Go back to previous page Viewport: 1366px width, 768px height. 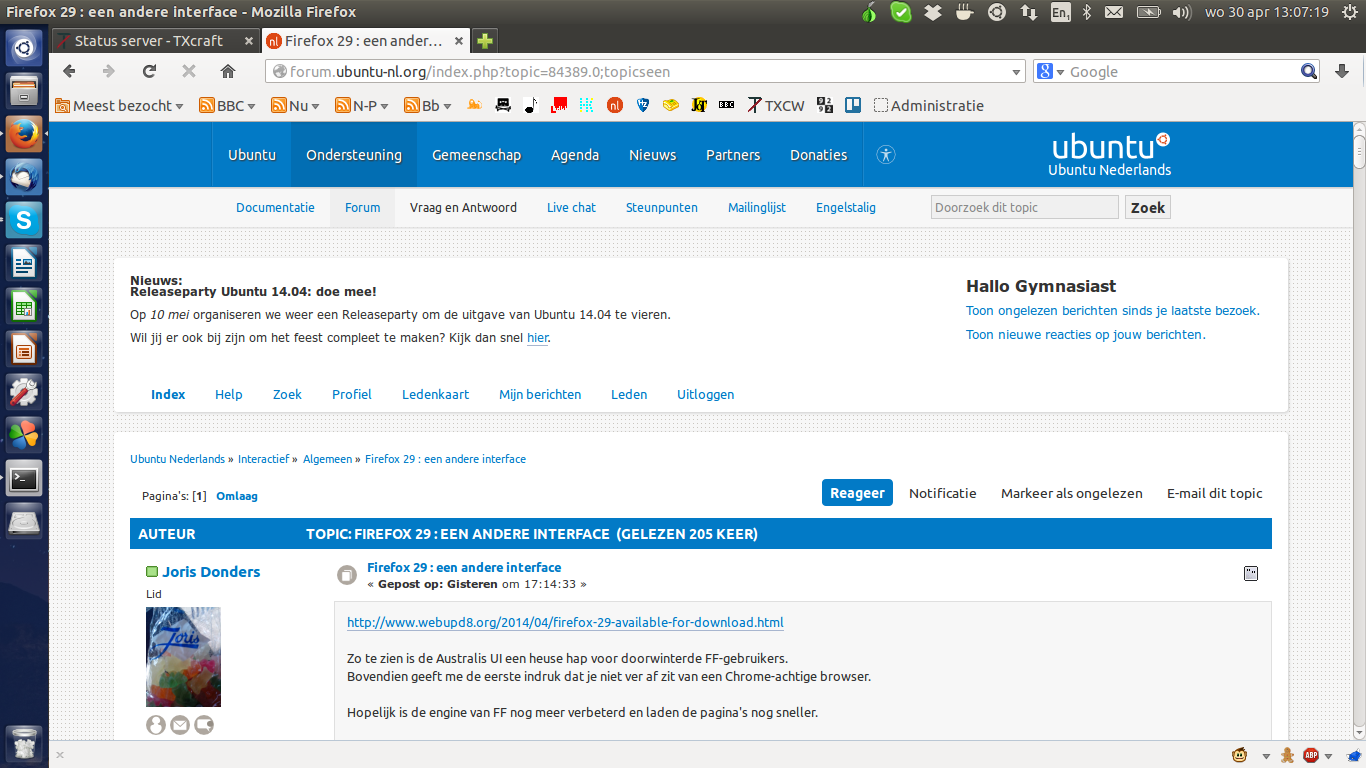pos(69,71)
